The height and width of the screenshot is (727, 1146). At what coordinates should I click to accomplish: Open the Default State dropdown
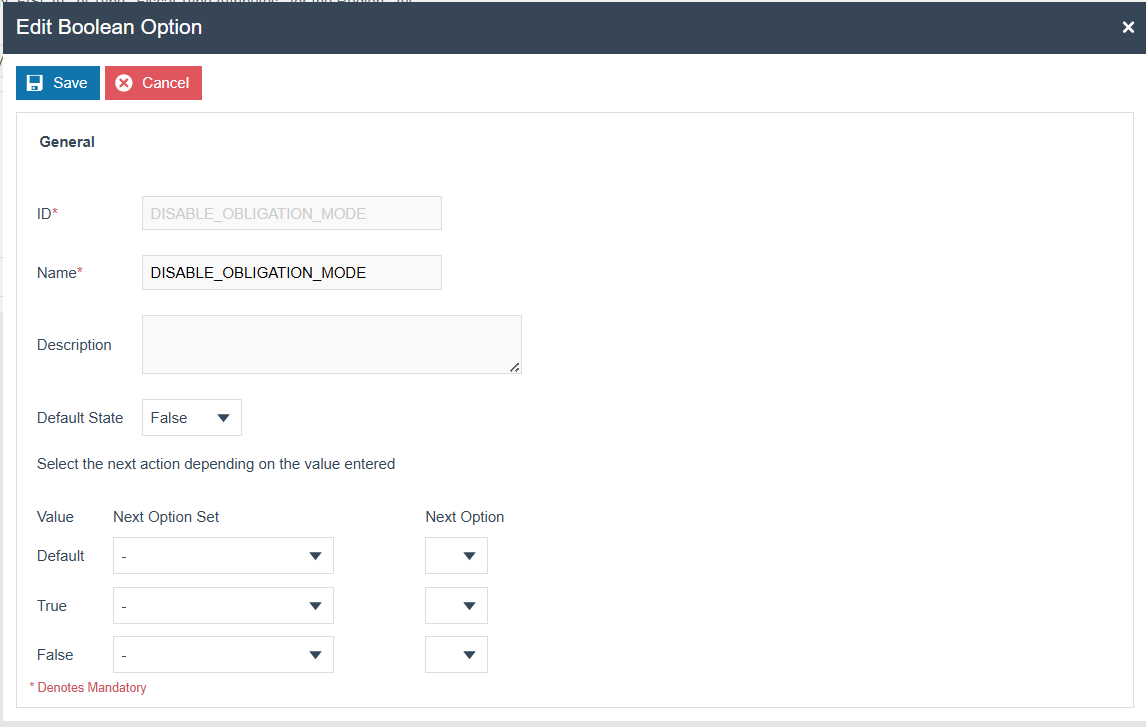(x=191, y=418)
